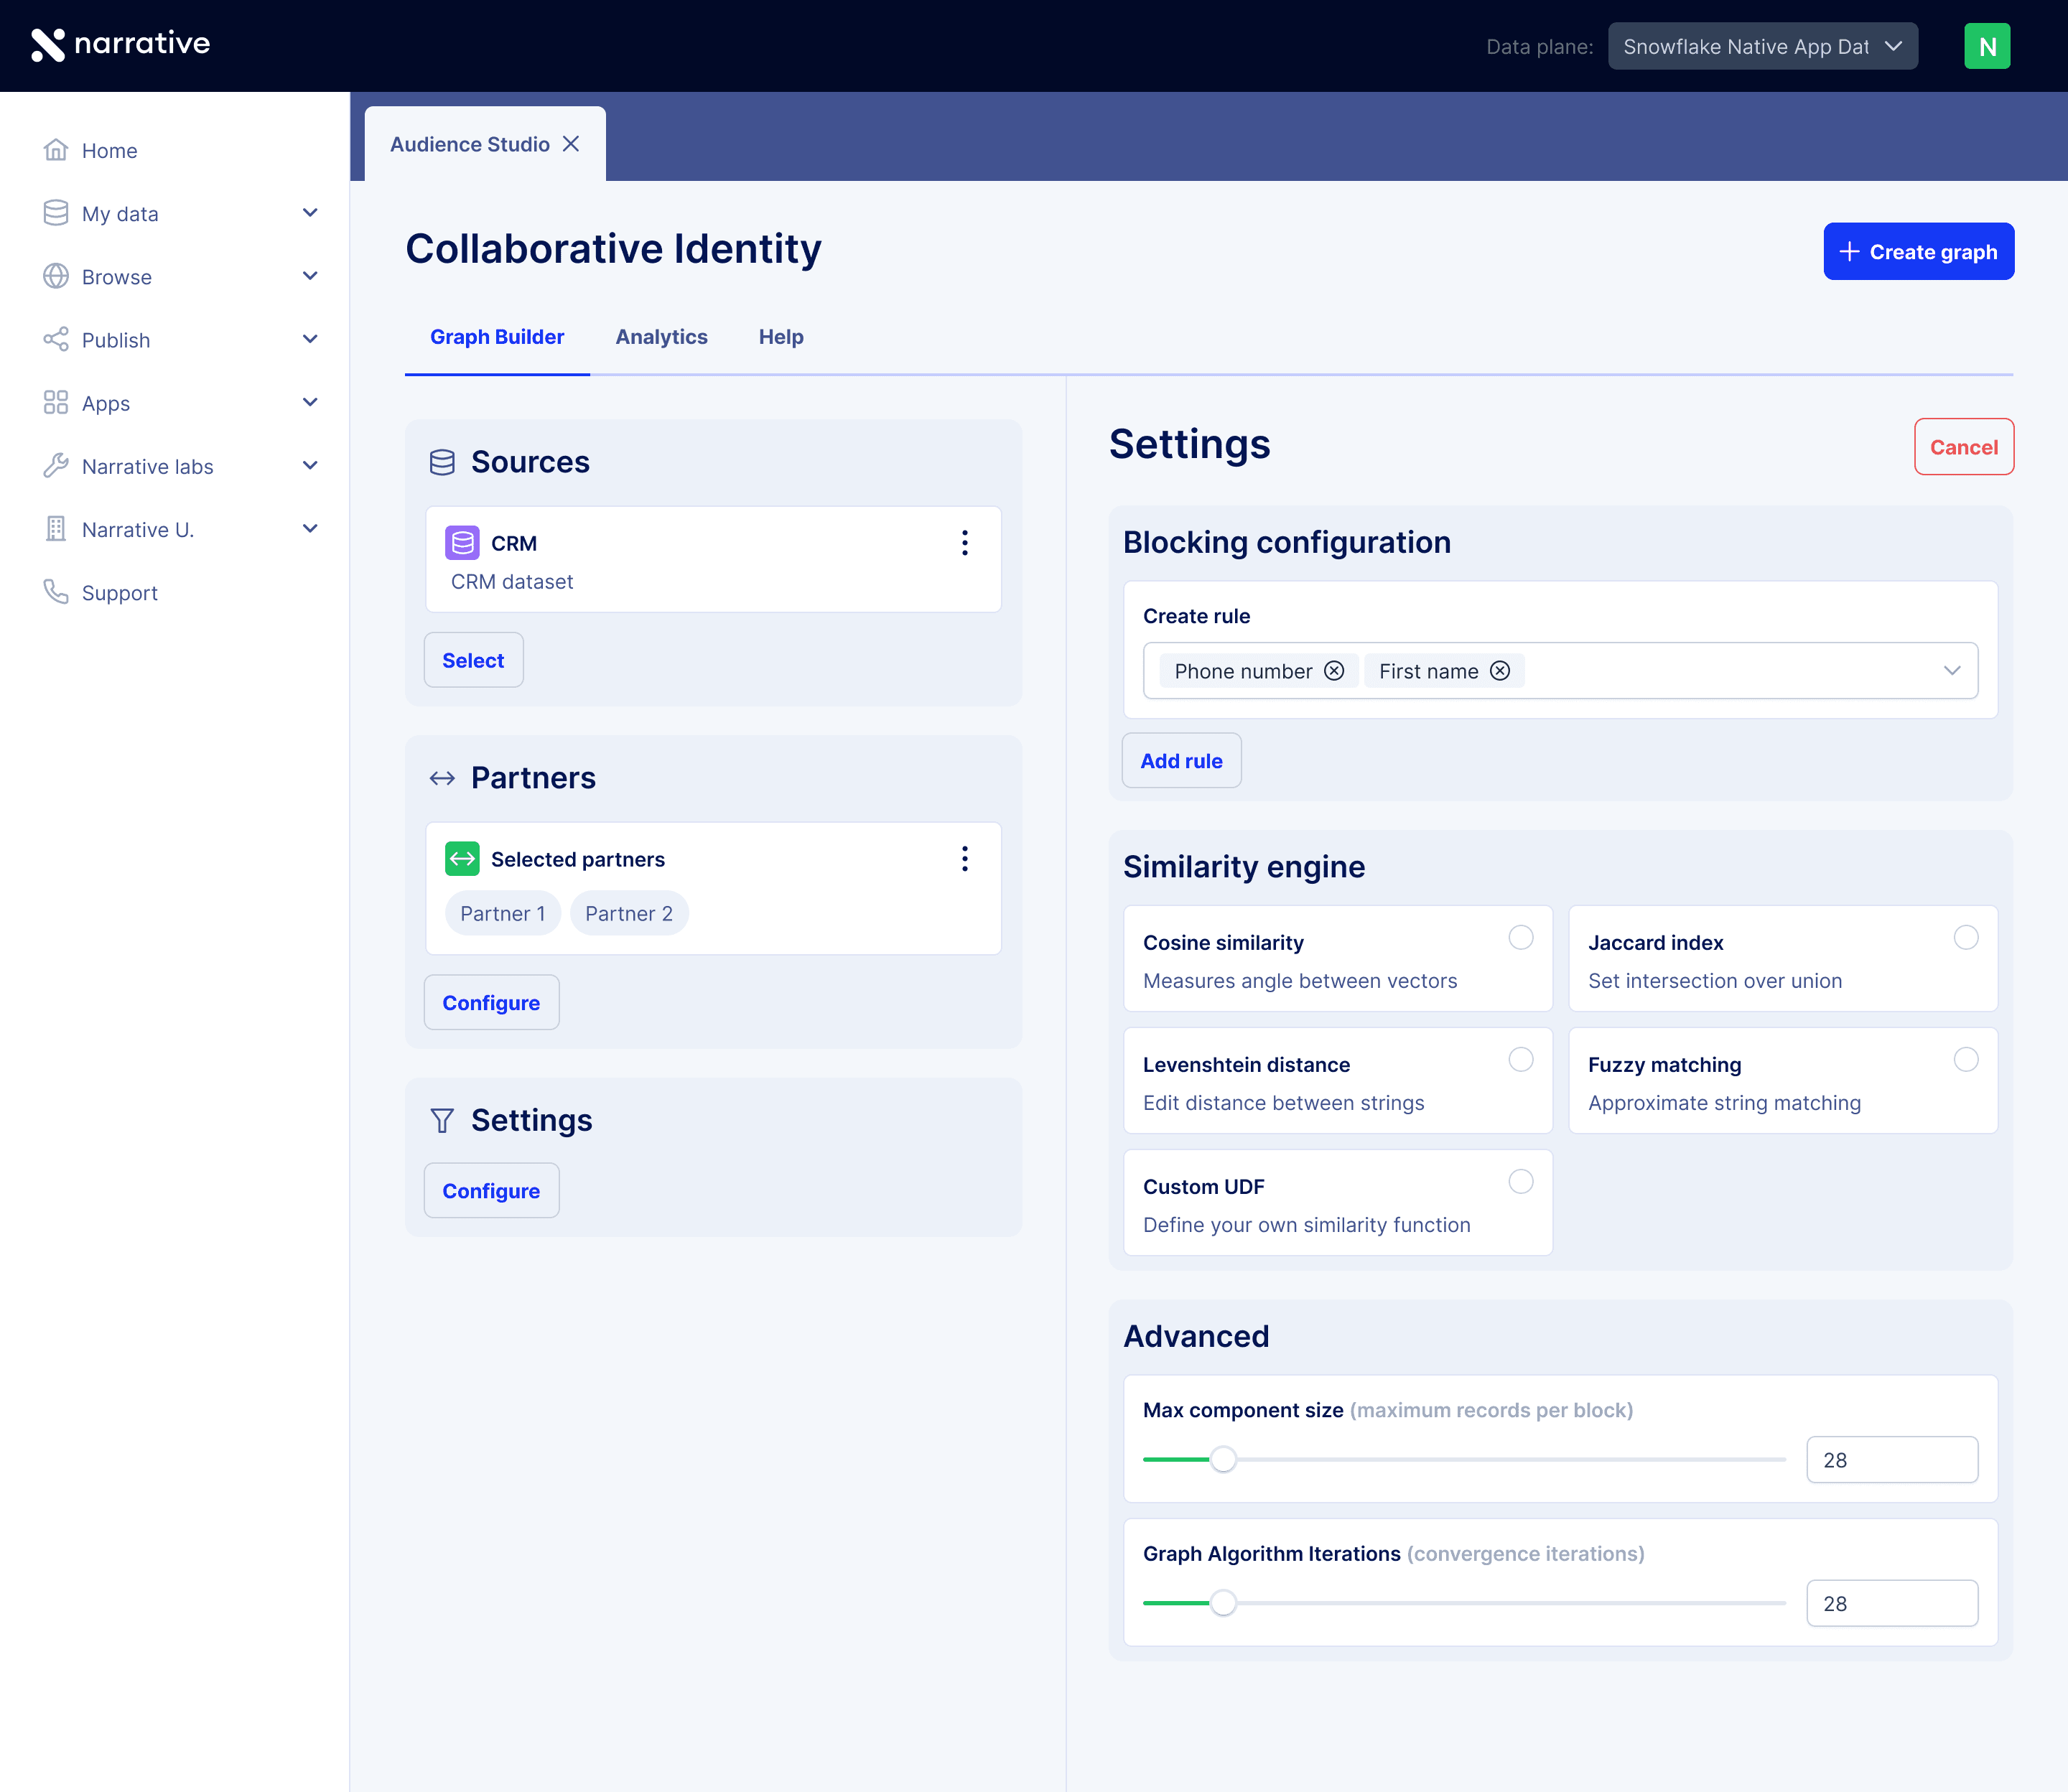The image size is (2068, 1792).
Task: Click the Narrative logo in the top bar
Action: (120, 44)
